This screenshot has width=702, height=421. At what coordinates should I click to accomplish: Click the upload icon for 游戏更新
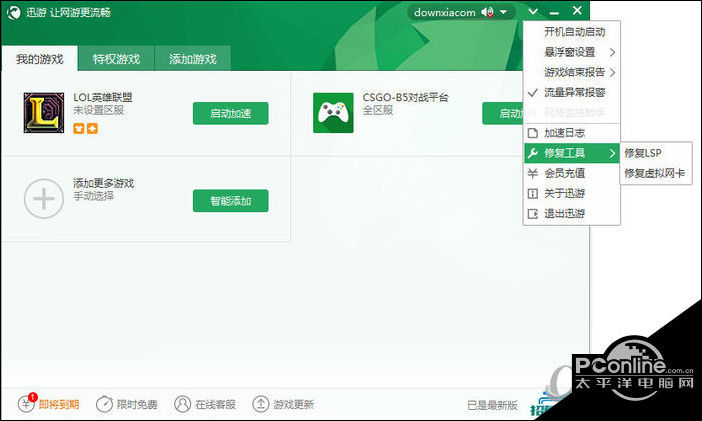click(261, 404)
